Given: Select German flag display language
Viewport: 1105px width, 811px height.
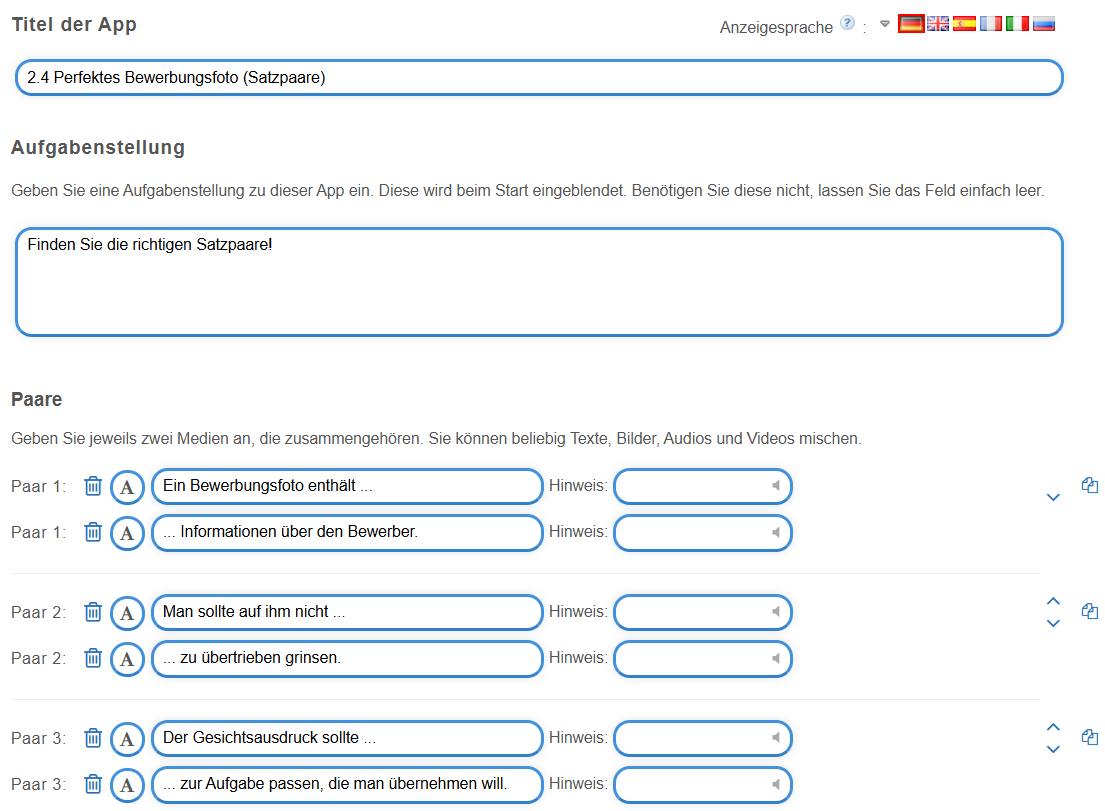Looking at the screenshot, I should 911,24.
